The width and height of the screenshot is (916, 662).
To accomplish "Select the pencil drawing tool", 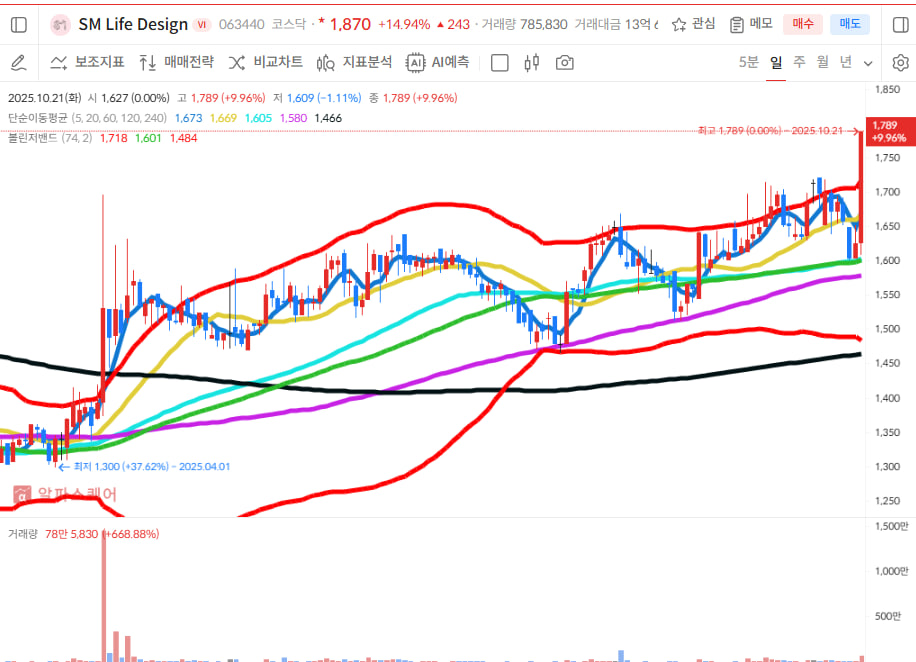I will pyautogui.click(x=18, y=63).
